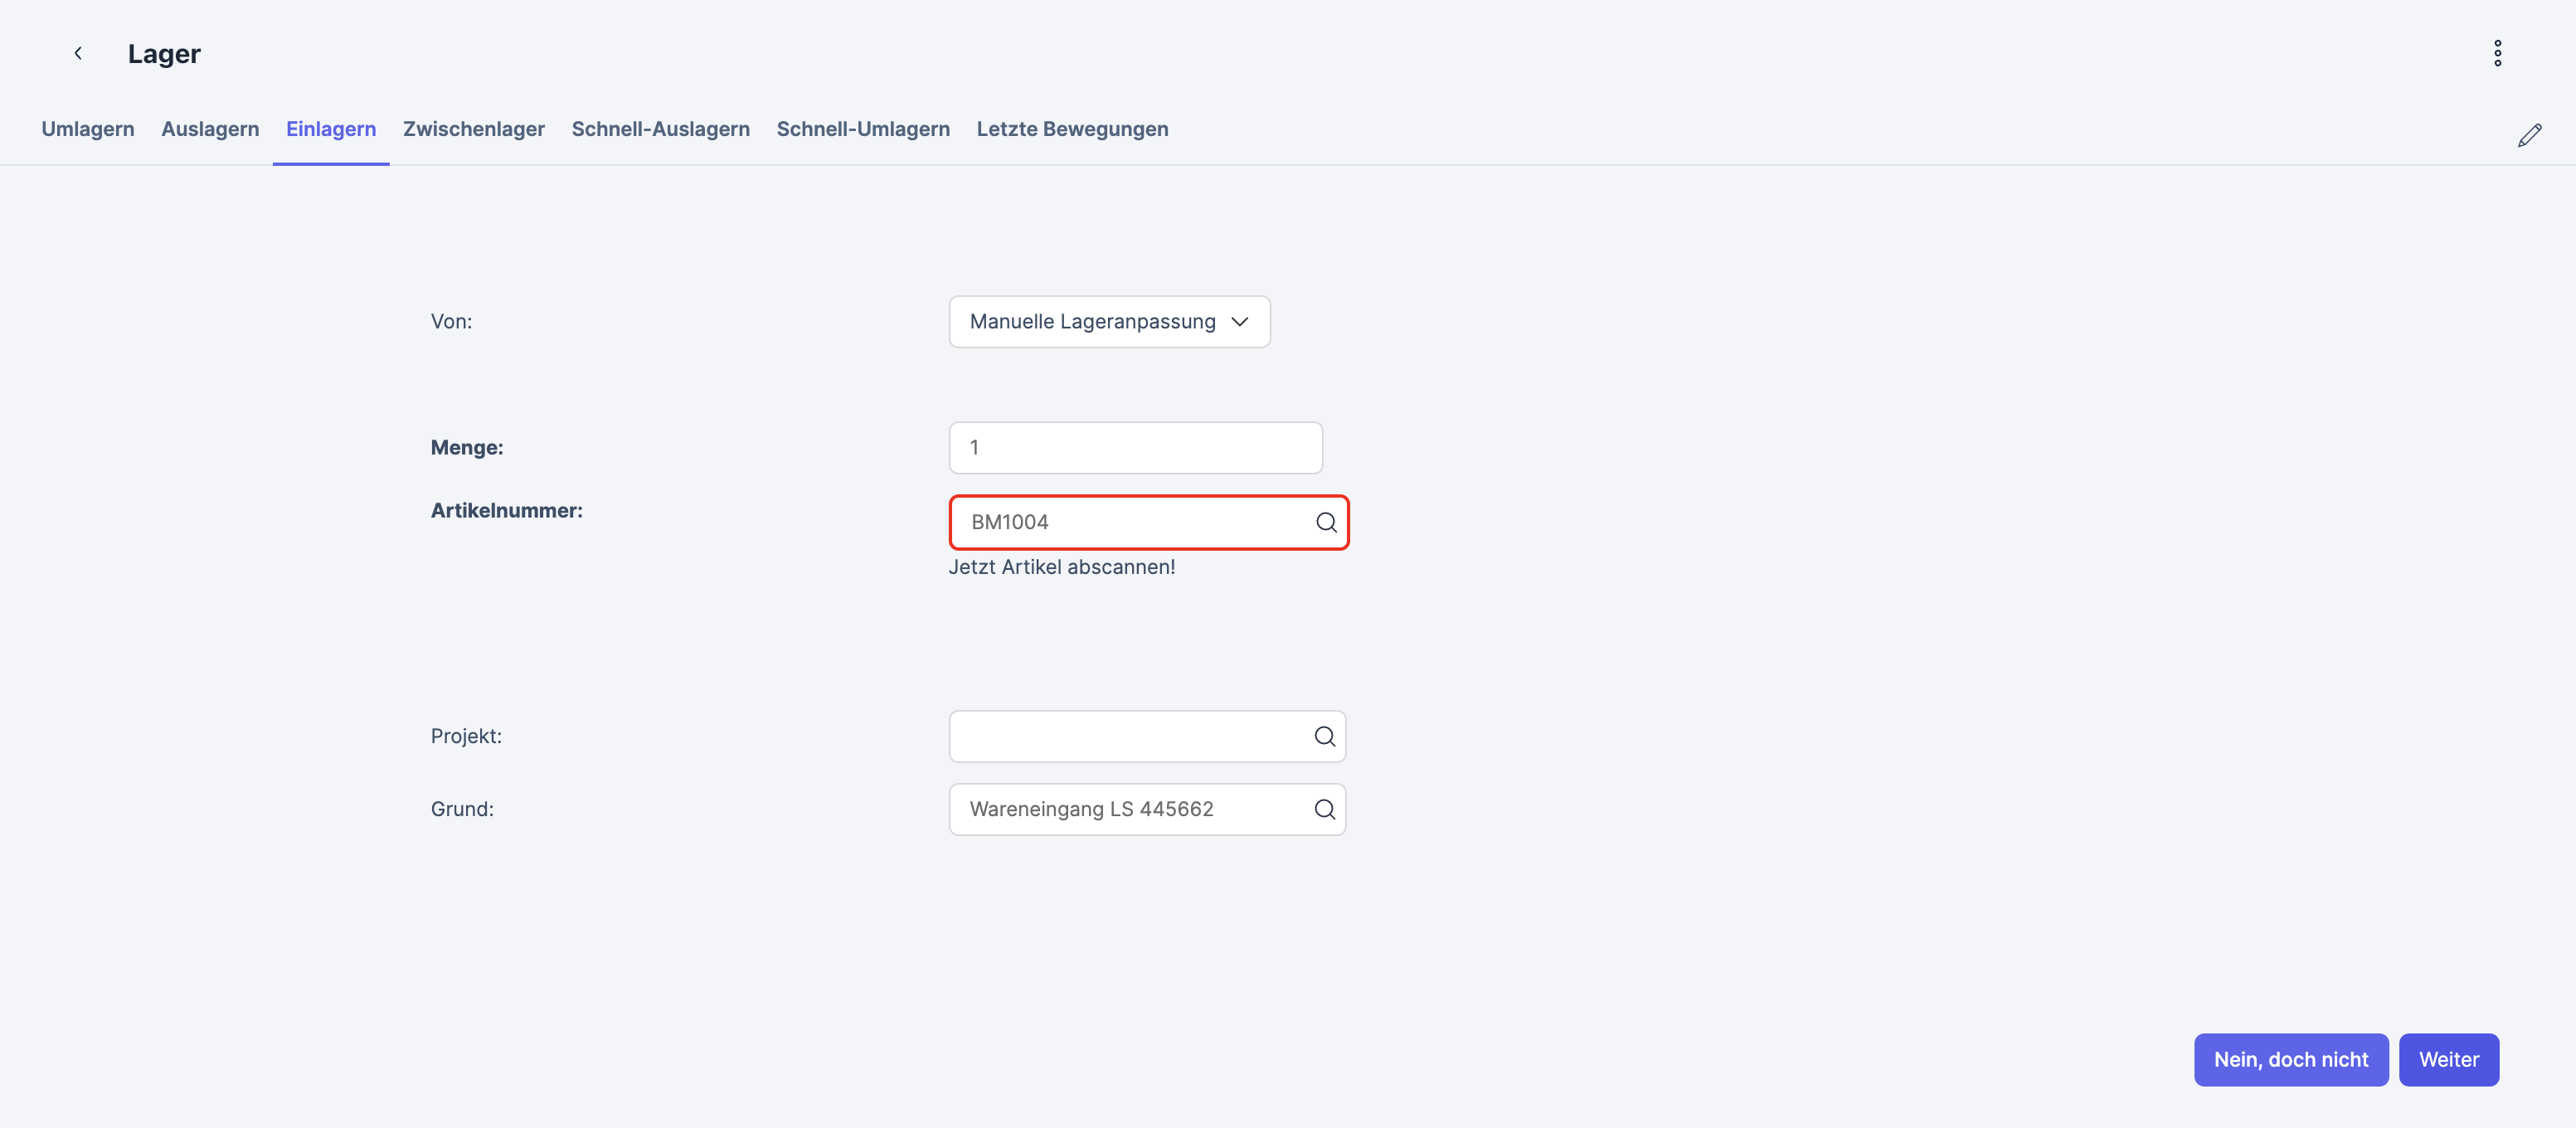
Task: Expand the Manuelle Lageranpassung dropdown
Action: 1109,322
